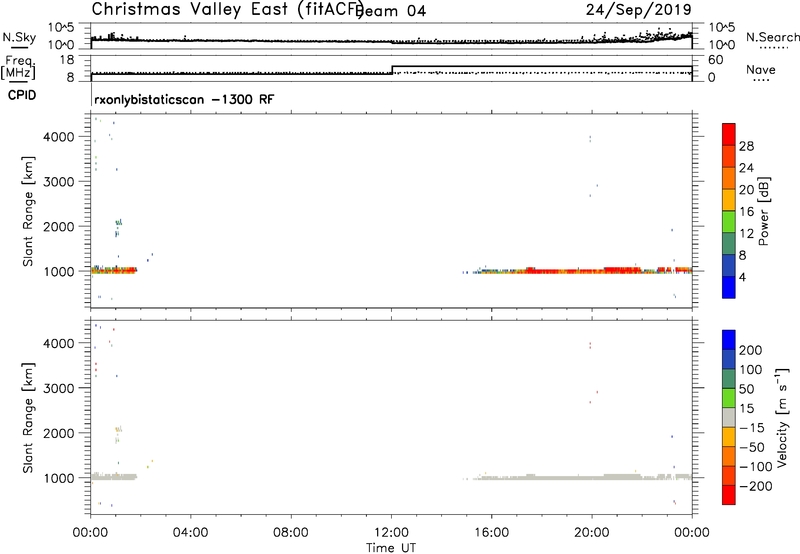Viewport: 800px width, 554px height.
Task: Select the 'Power [dB]' colorbar title
Action: [764, 211]
